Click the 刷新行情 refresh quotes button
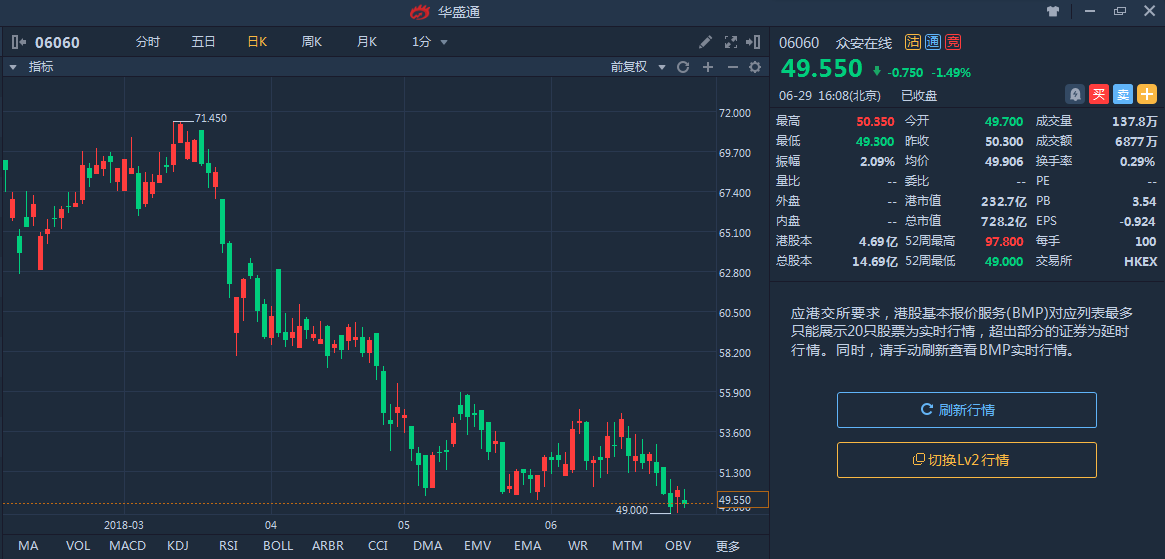 (x=966, y=410)
